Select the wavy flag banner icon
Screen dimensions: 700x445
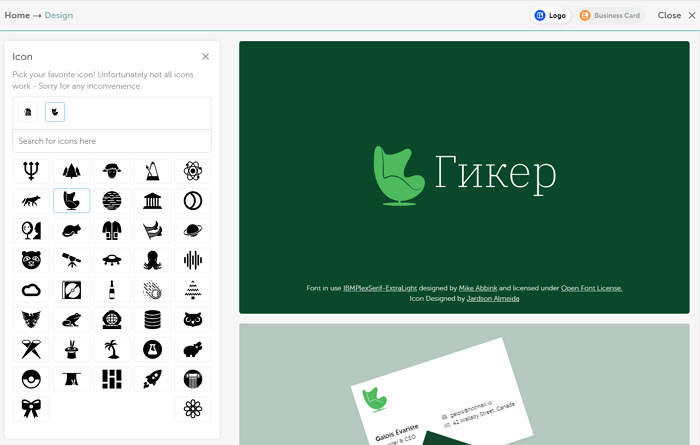click(152, 230)
